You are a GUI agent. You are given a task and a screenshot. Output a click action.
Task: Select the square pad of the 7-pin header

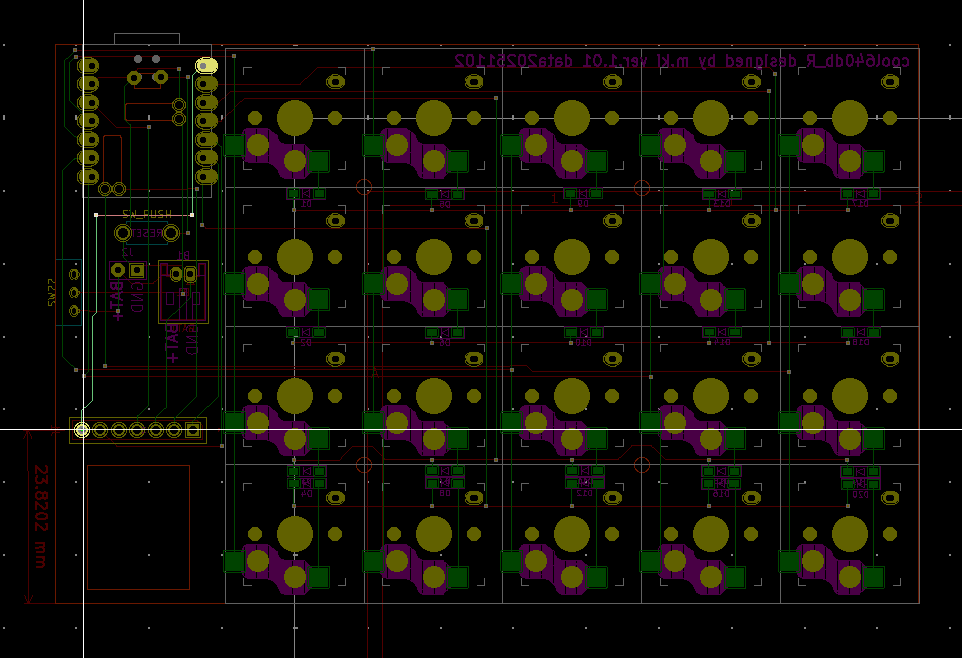pos(193,430)
